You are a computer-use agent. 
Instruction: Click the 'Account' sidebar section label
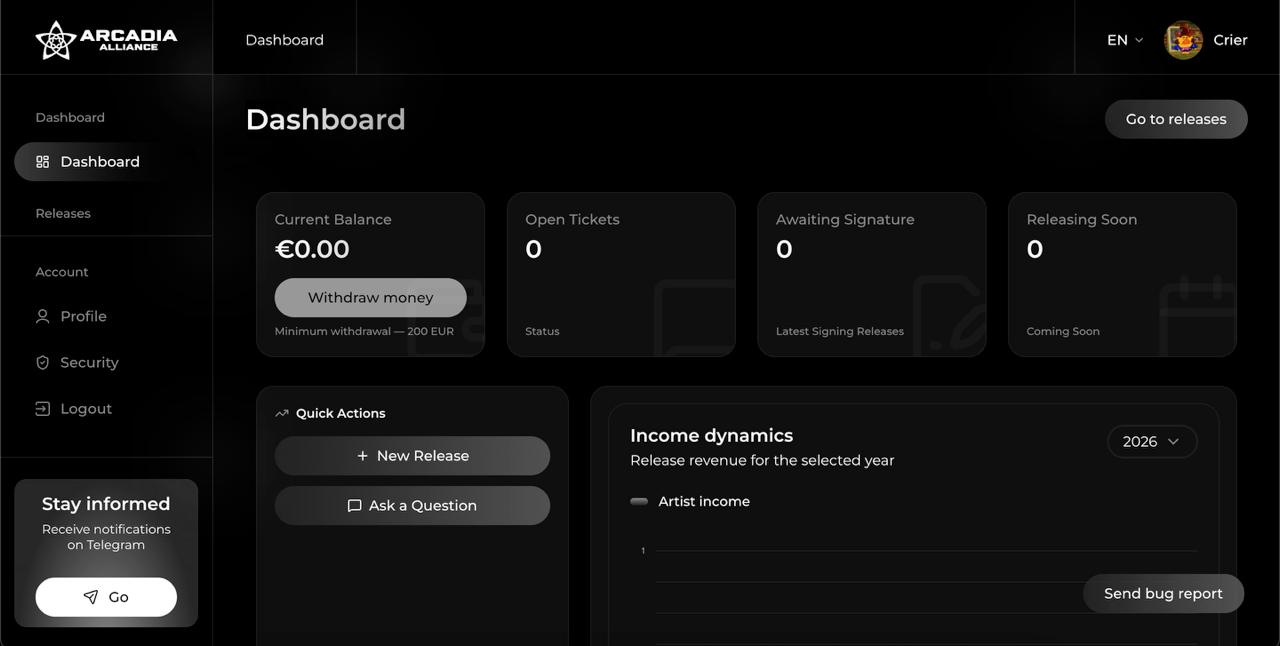[62, 272]
